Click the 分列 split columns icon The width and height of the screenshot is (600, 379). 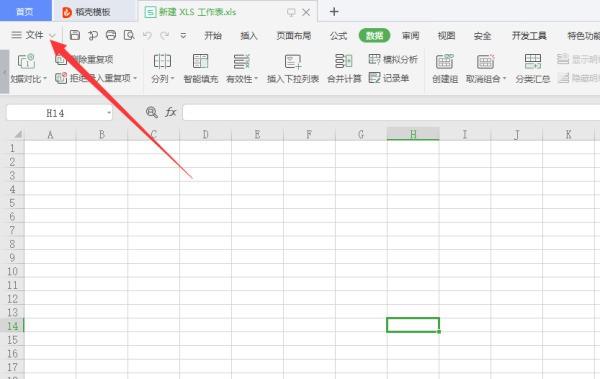[162, 61]
